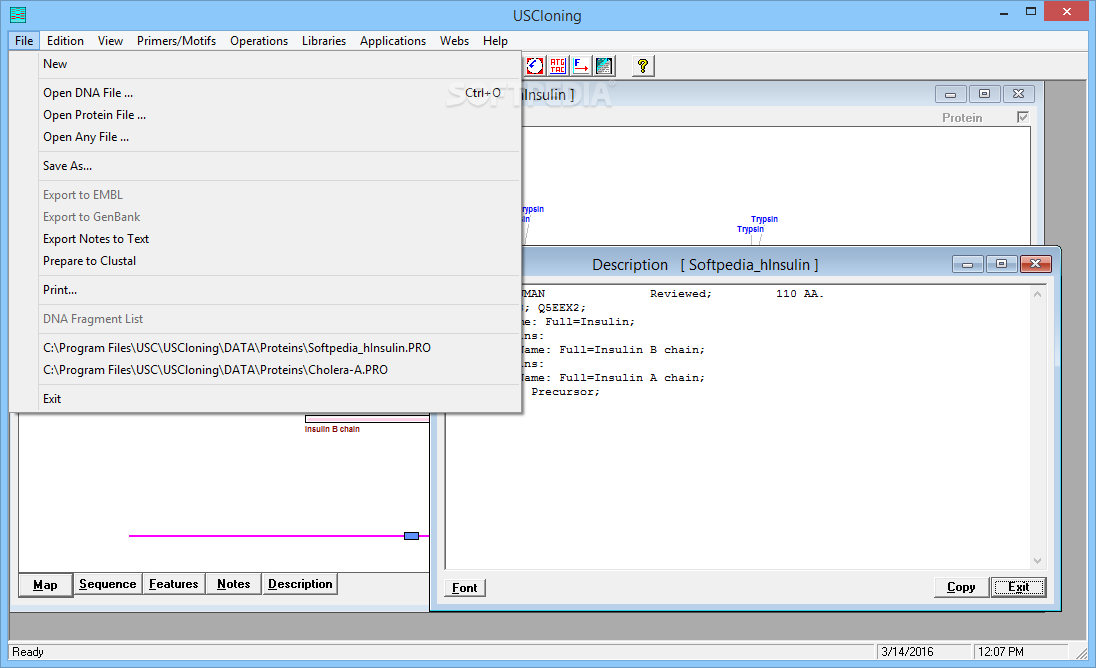1096x668 pixels.
Task: Open the Libraries menu
Action: [x=324, y=41]
